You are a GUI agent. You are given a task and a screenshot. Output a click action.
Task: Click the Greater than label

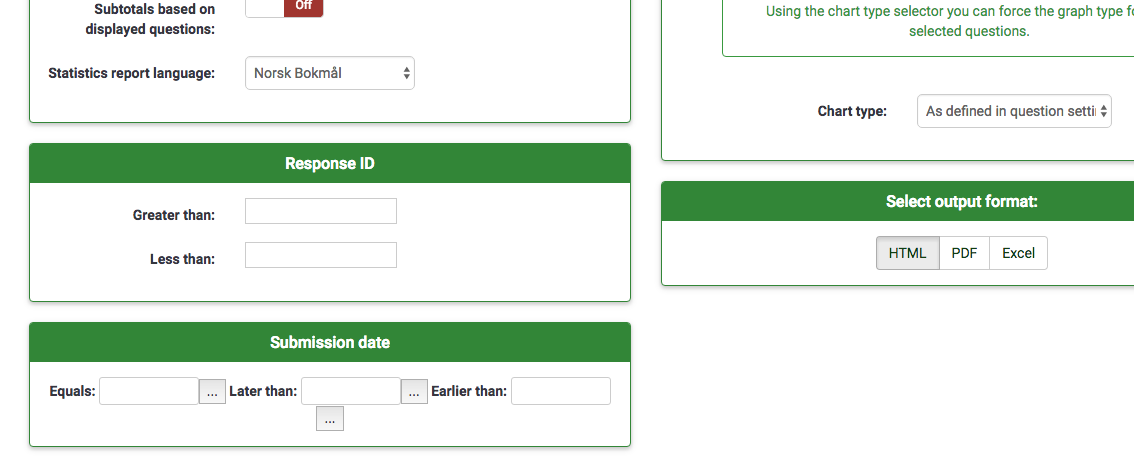174,214
